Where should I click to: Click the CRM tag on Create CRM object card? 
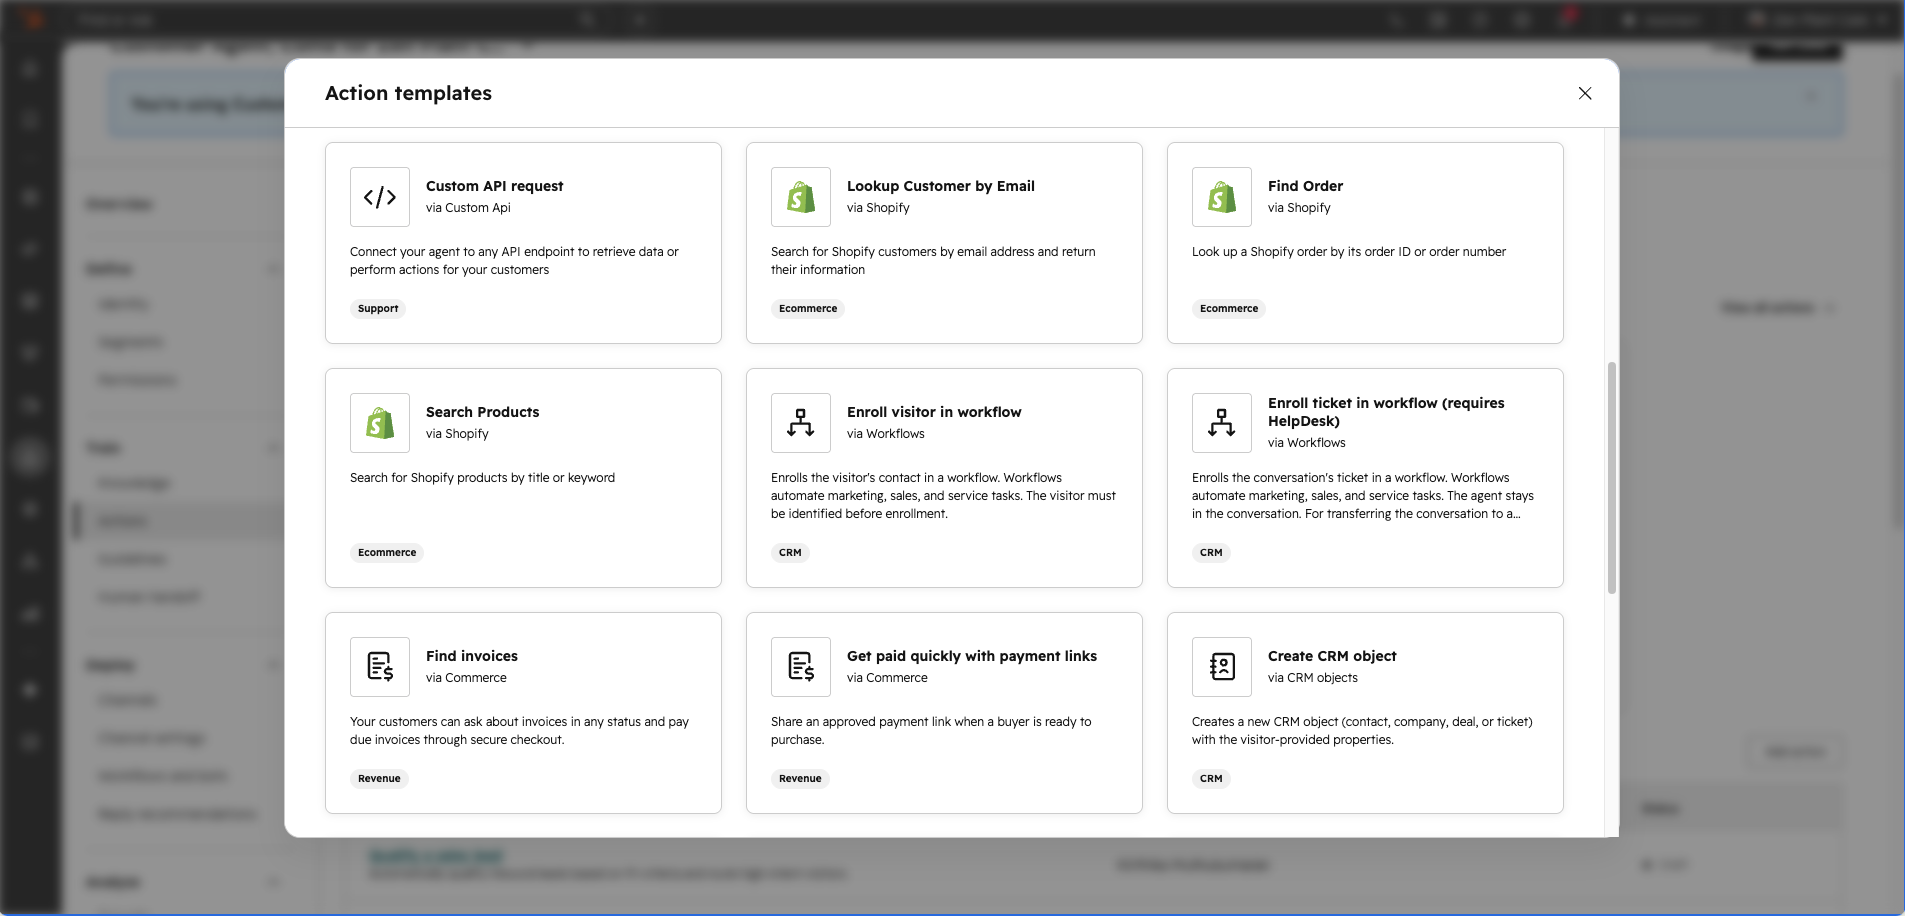(x=1211, y=779)
